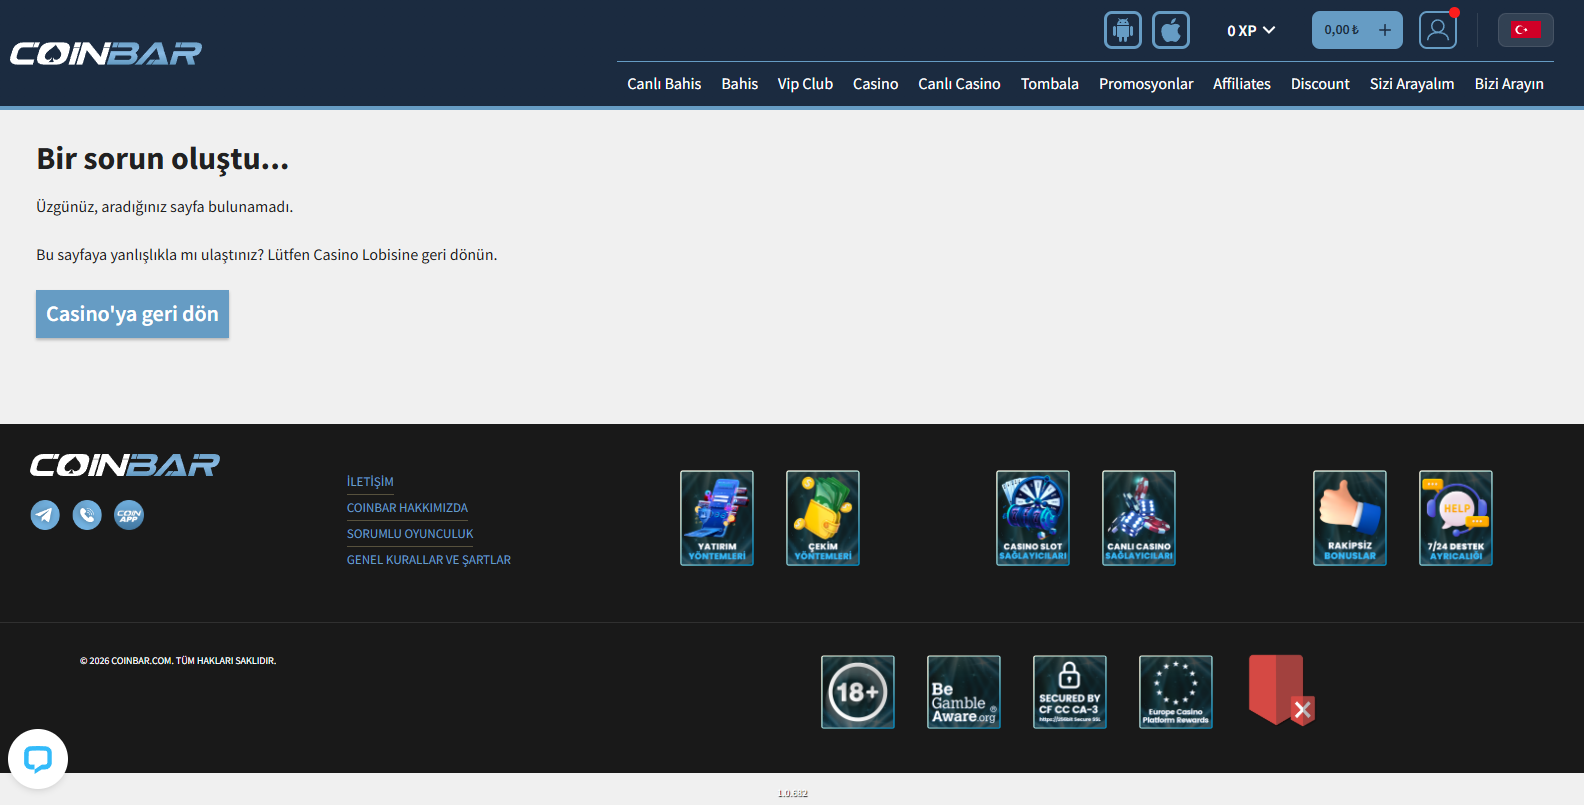Open the SORUMLU OYUNCULUK footer link
The width and height of the screenshot is (1584, 805).
pyautogui.click(x=410, y=534)
